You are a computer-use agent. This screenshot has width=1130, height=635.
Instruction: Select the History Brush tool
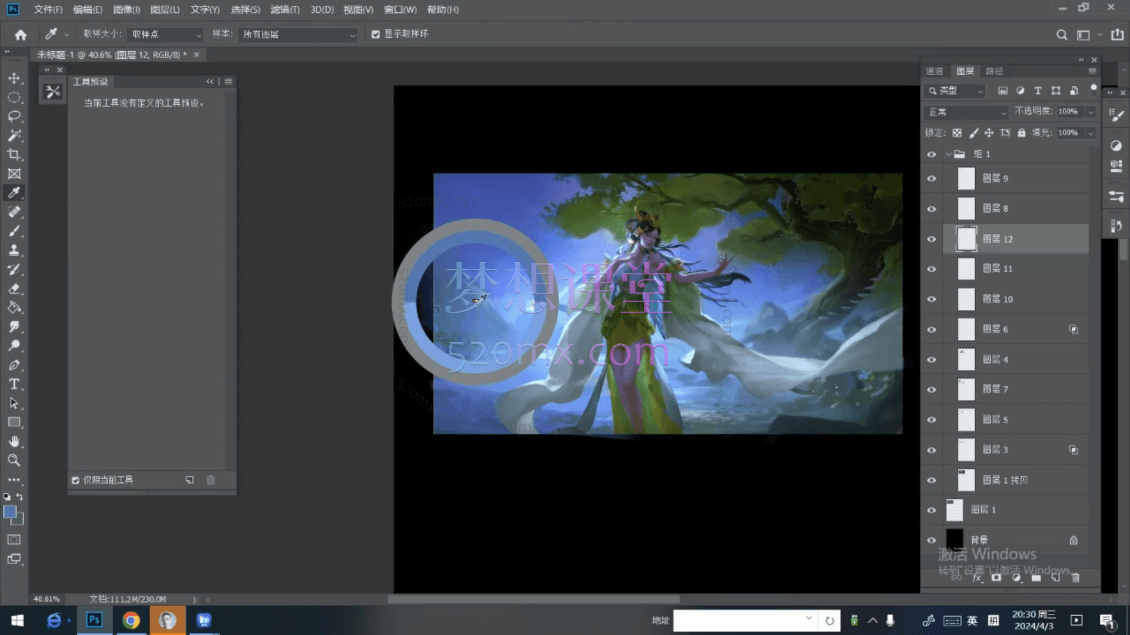tap(14, 270)
